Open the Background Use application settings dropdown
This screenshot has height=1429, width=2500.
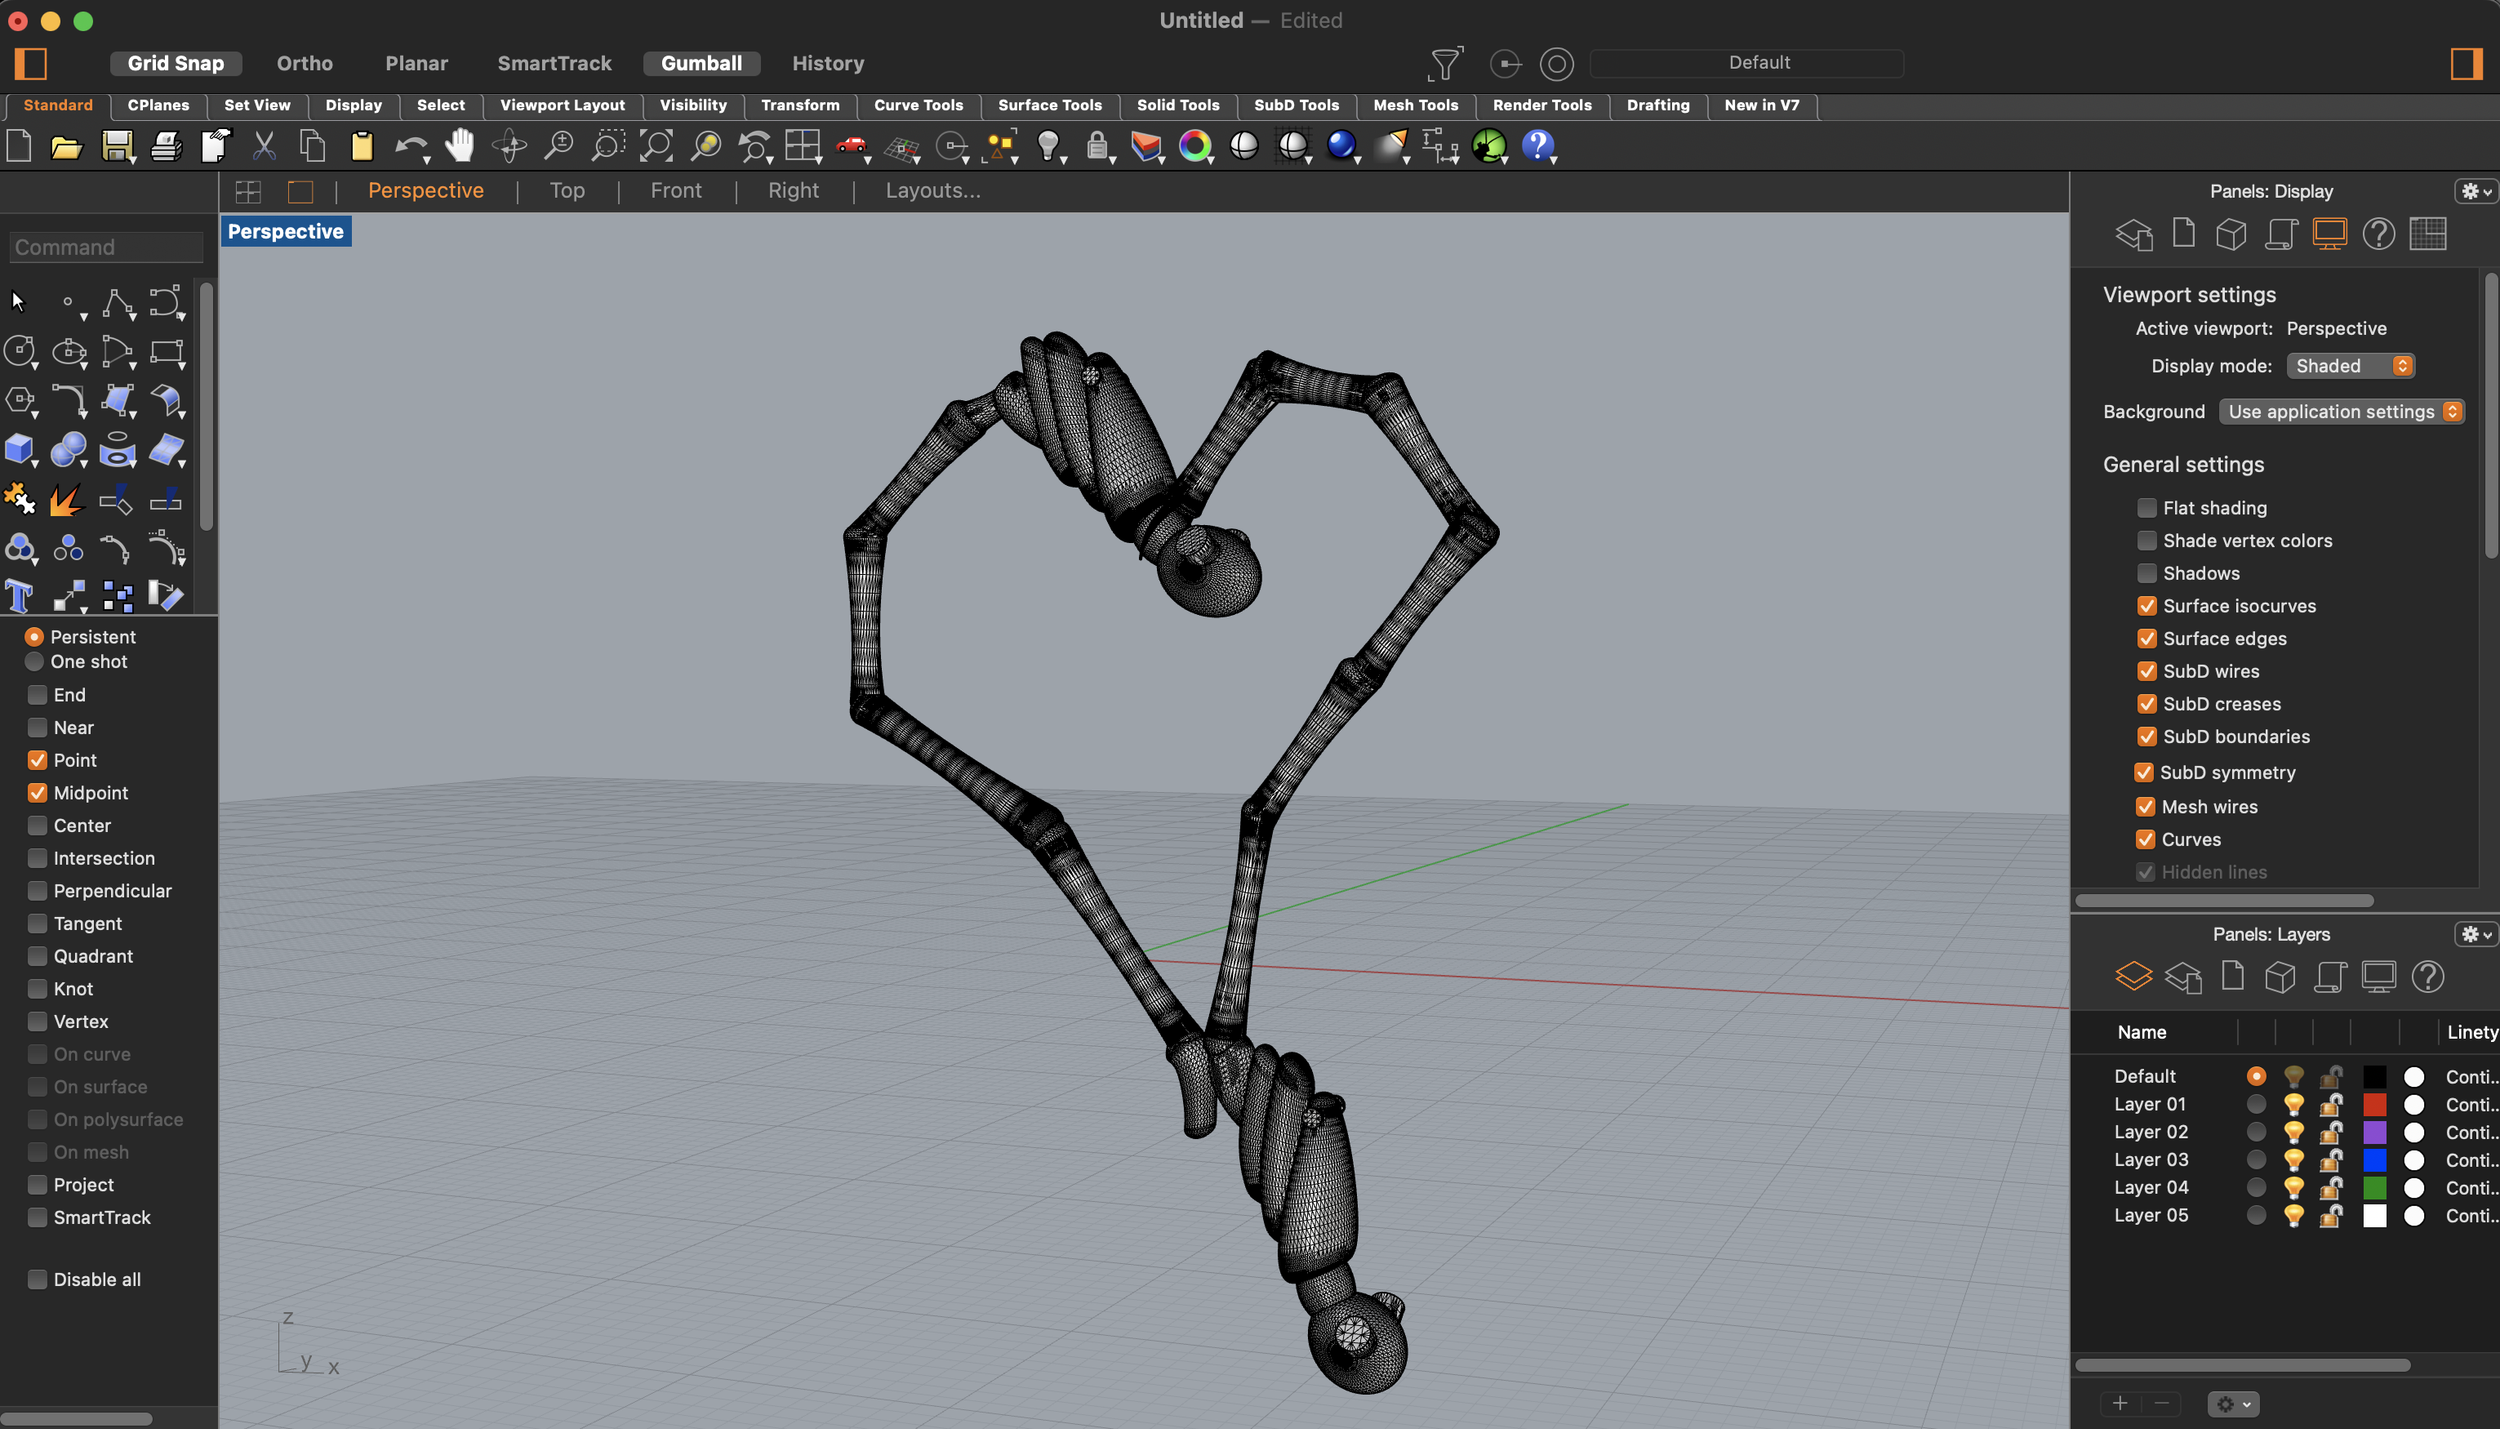(2340, 411)
